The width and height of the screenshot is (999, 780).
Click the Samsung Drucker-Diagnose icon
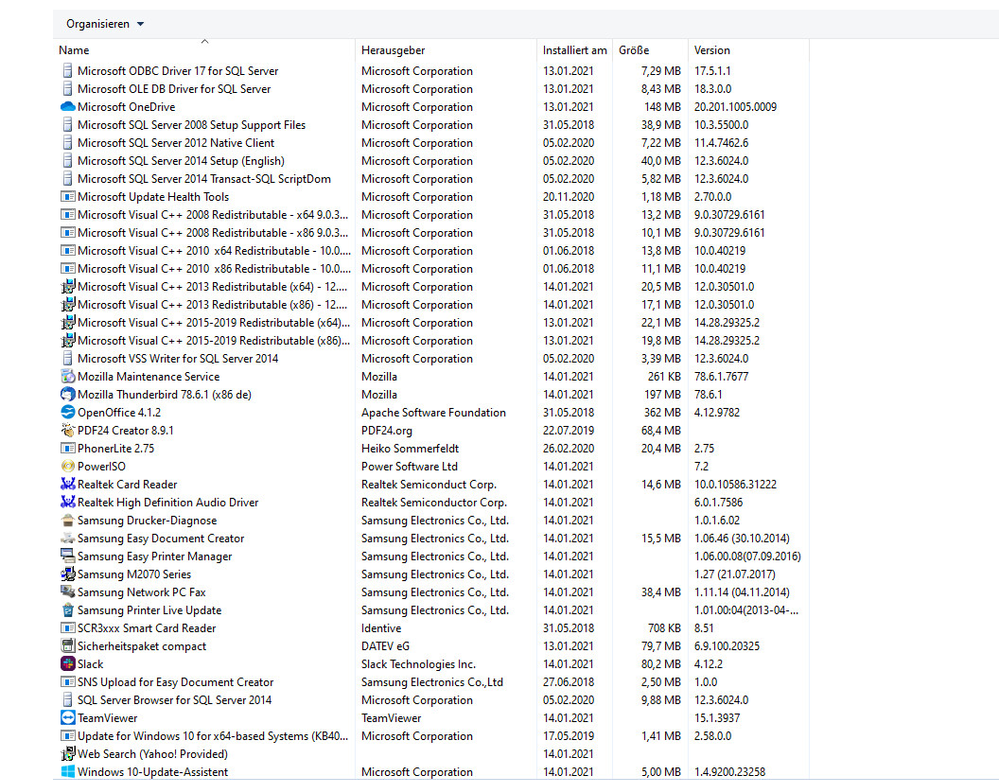pyautogui.click(x=68, y=521)
